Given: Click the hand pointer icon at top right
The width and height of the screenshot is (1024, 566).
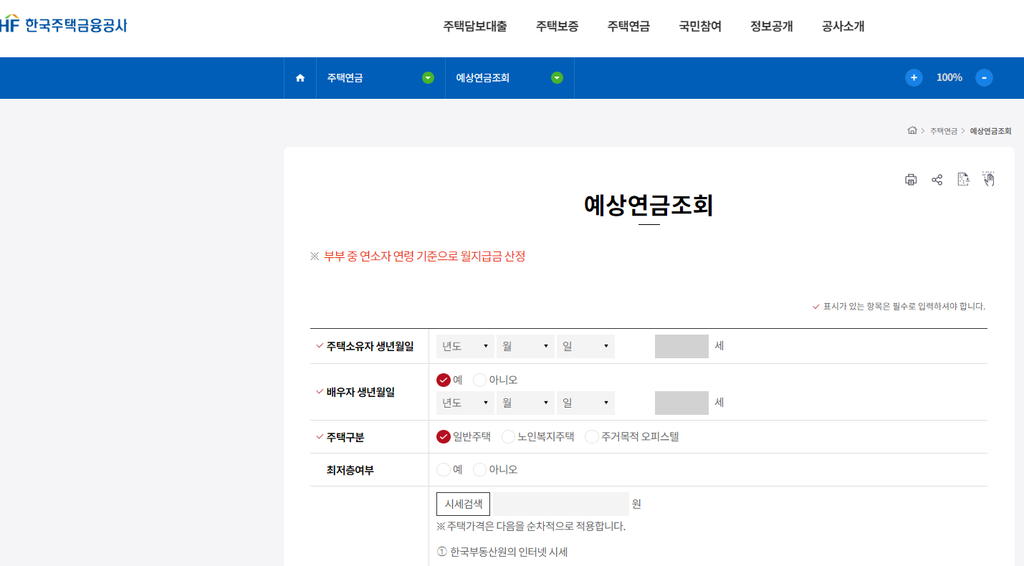Looking at the screenshot, I should 989,179.
